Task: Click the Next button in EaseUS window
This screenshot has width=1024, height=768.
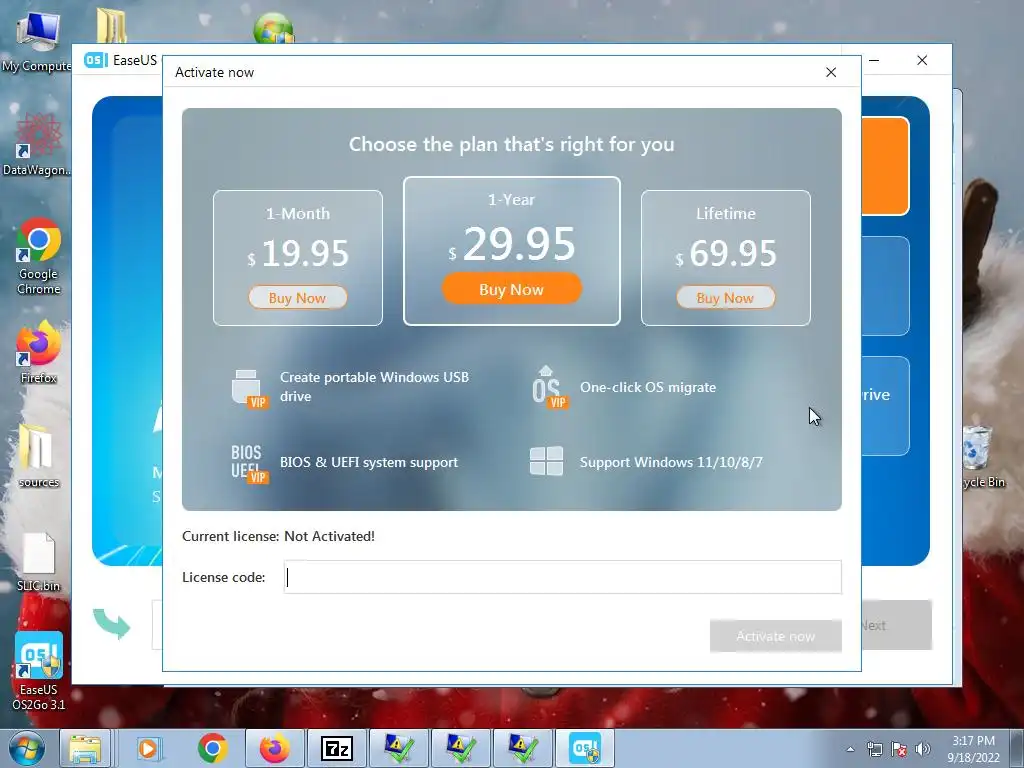Action: (x=896, y=625)
